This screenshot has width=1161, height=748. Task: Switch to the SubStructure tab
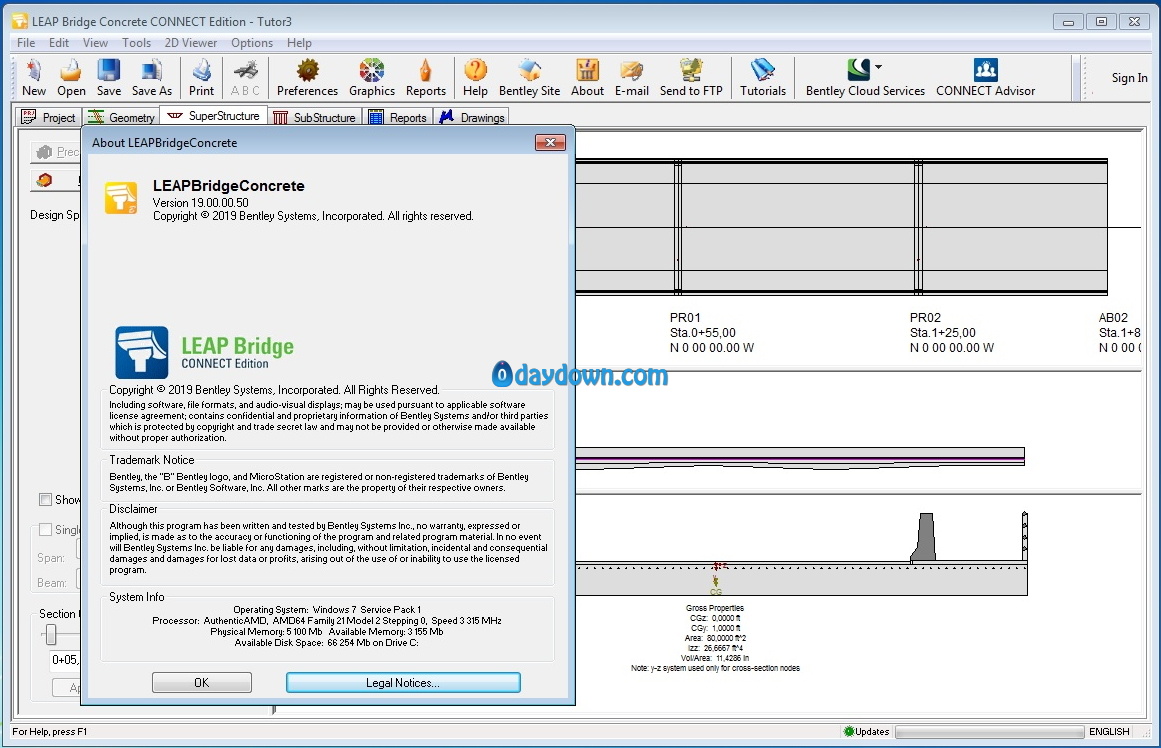(x=314, y=117)
